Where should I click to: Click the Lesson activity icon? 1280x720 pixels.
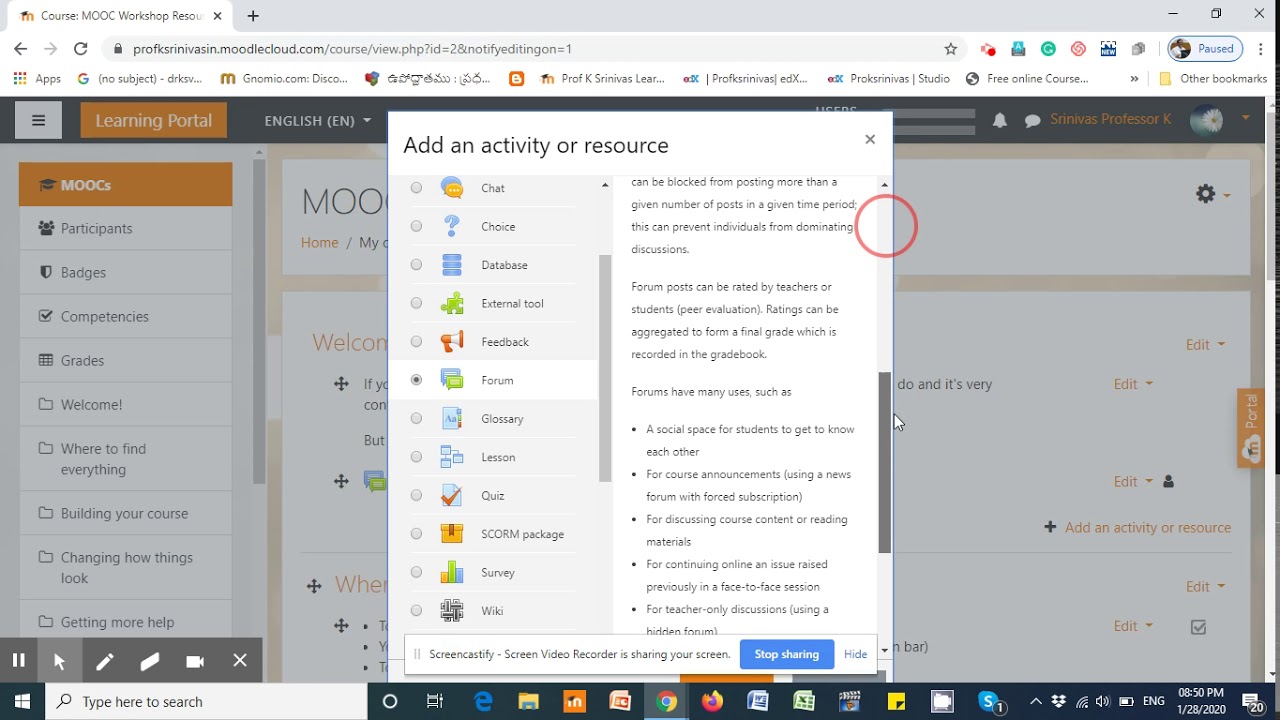click(x=452, y=457)
